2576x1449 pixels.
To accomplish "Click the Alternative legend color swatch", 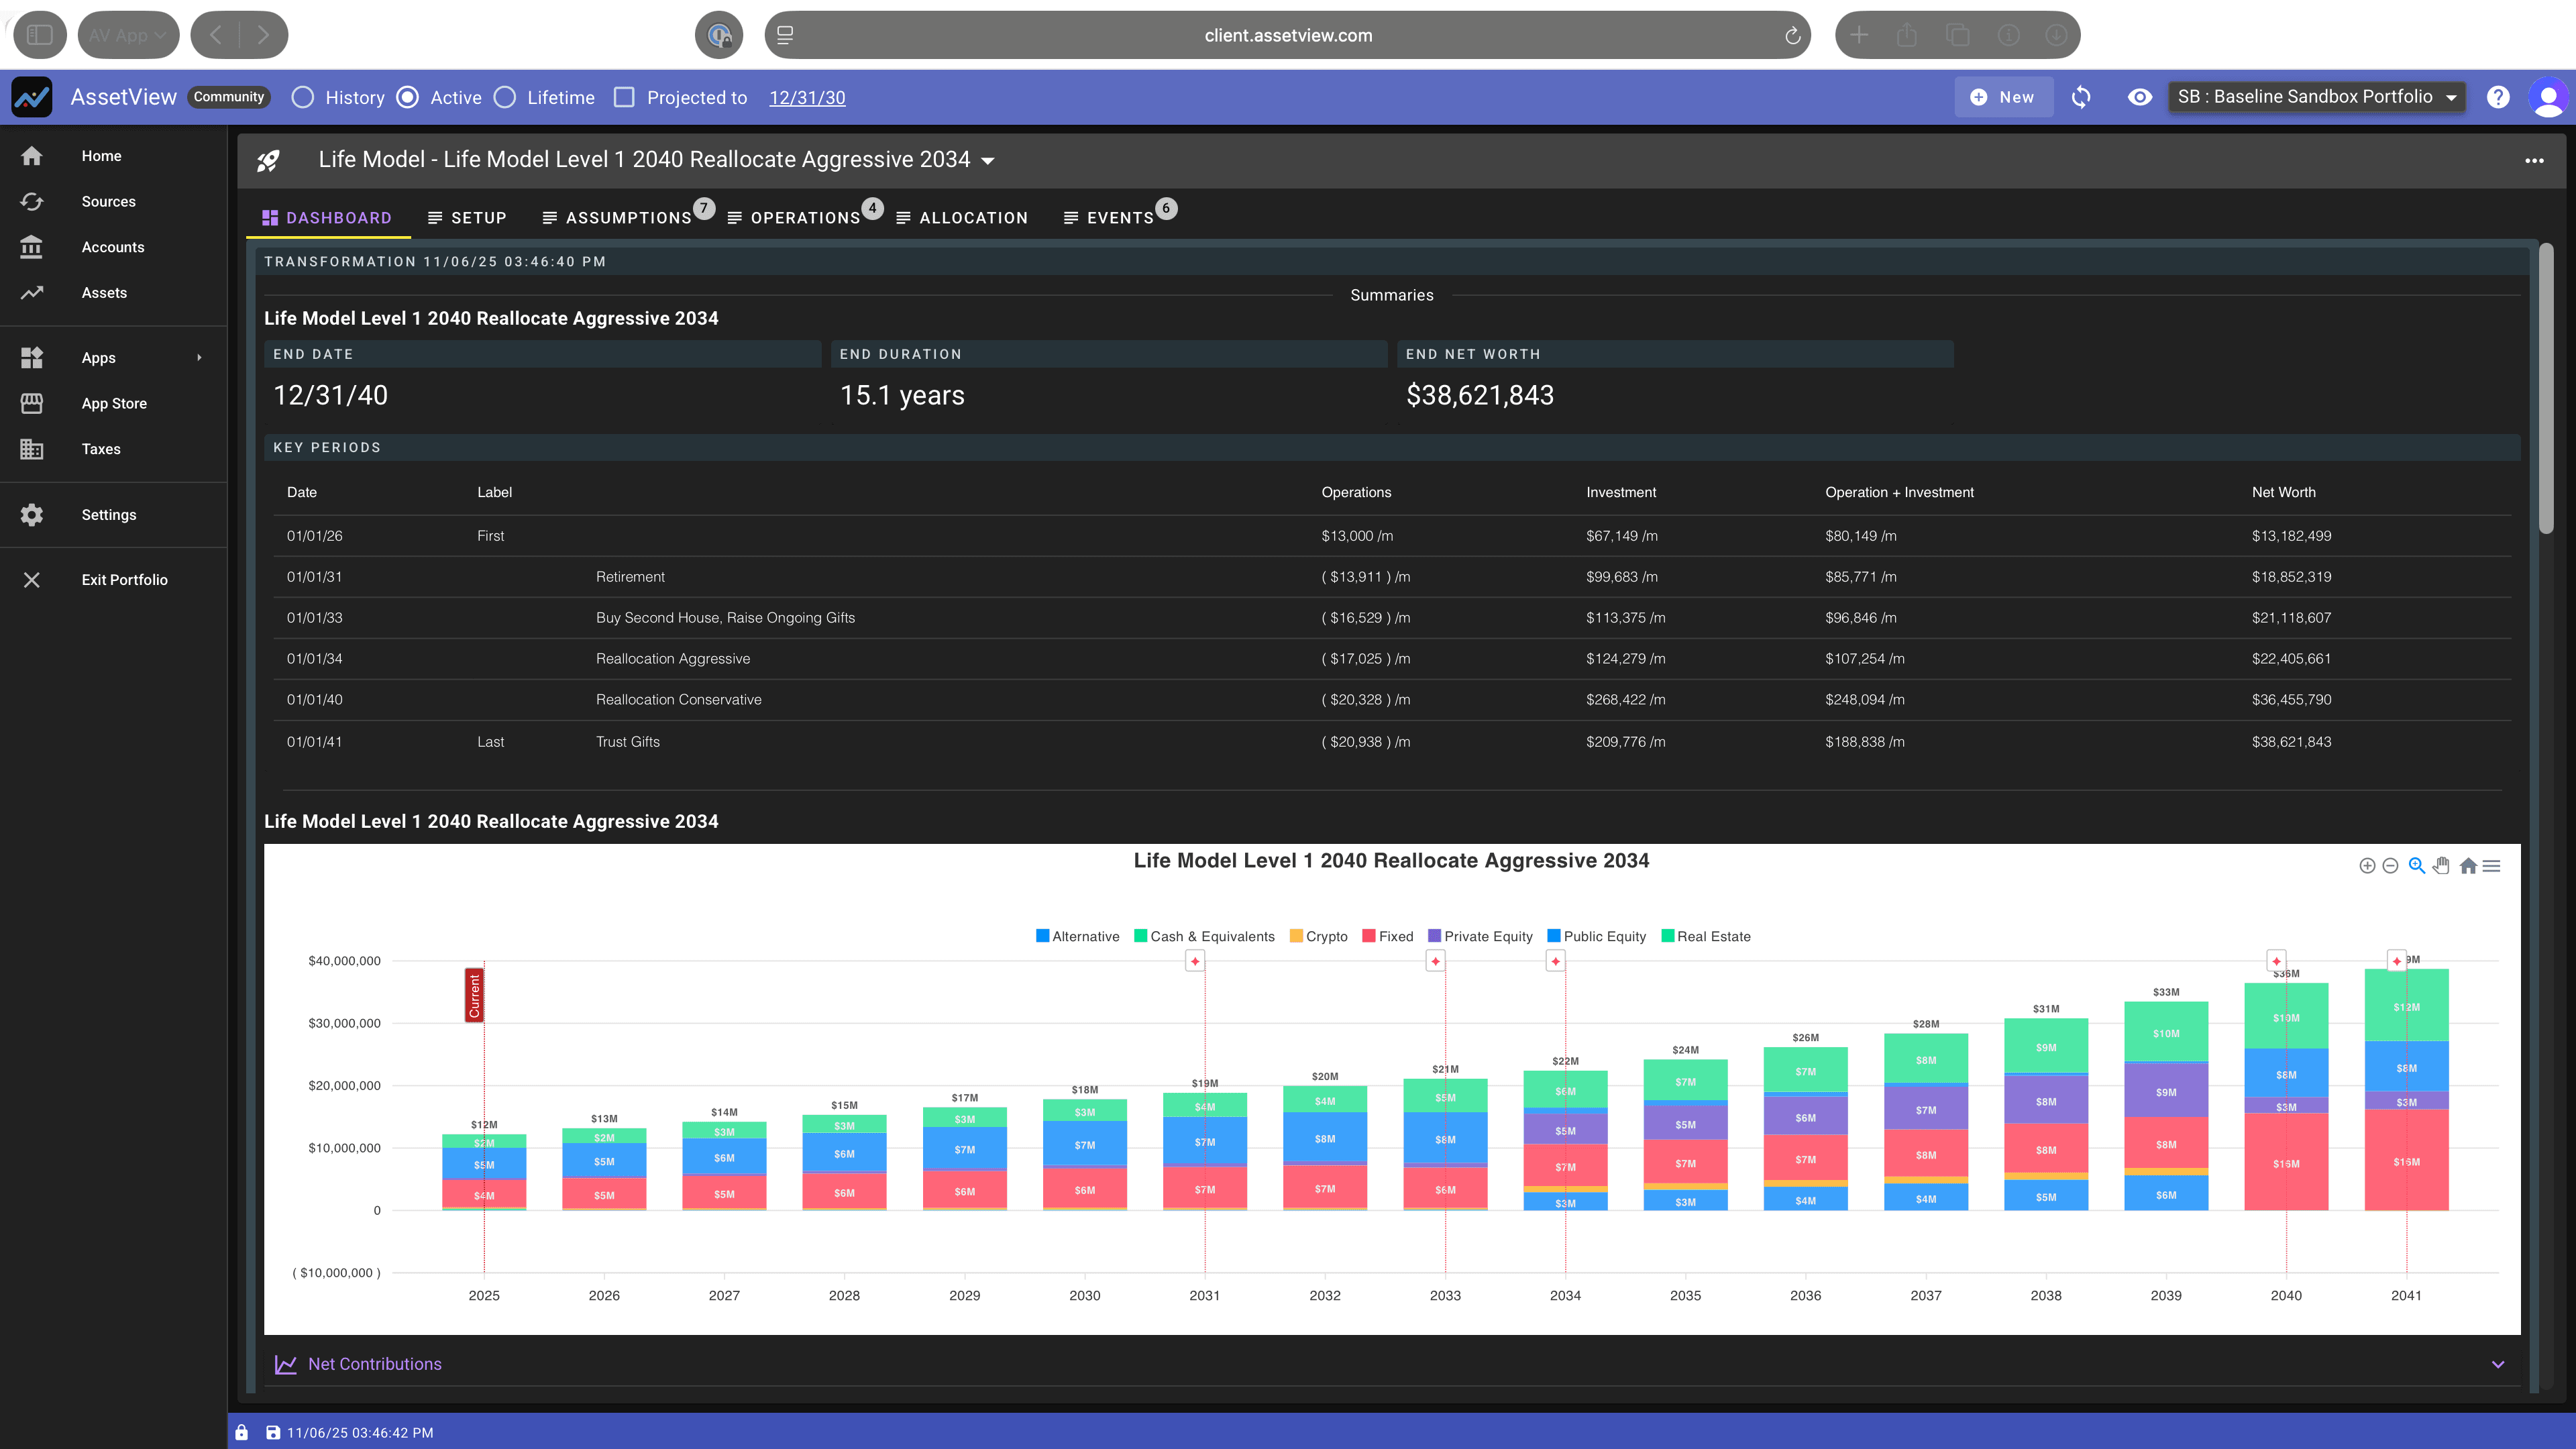I will [1042, 936].
